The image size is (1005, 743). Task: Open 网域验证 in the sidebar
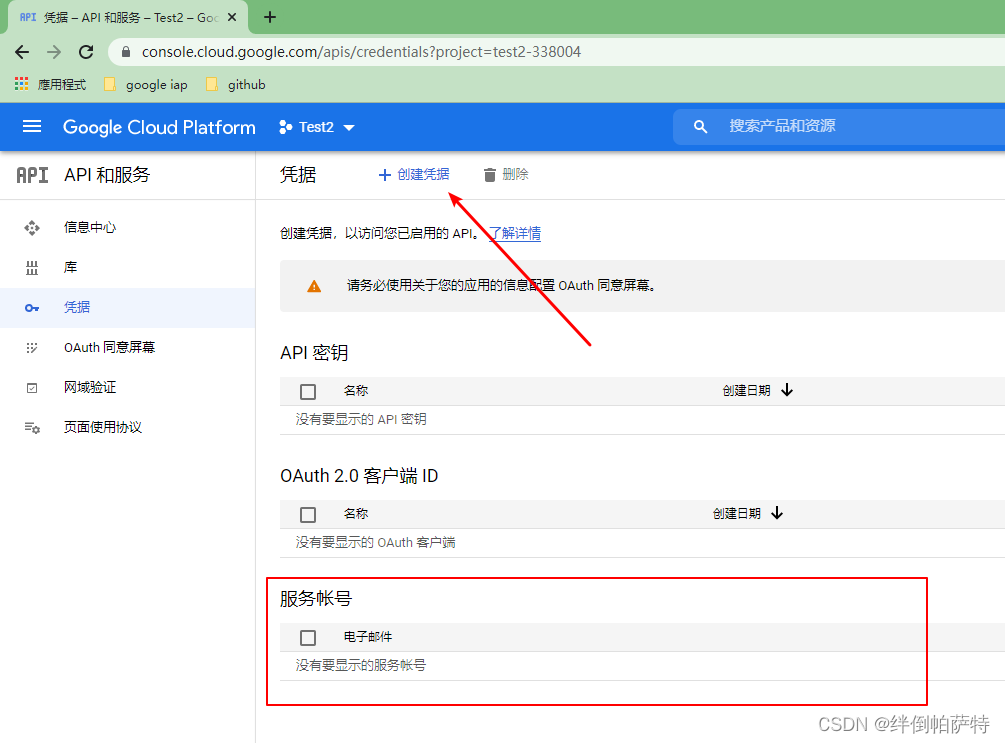[x=128, y=387]
